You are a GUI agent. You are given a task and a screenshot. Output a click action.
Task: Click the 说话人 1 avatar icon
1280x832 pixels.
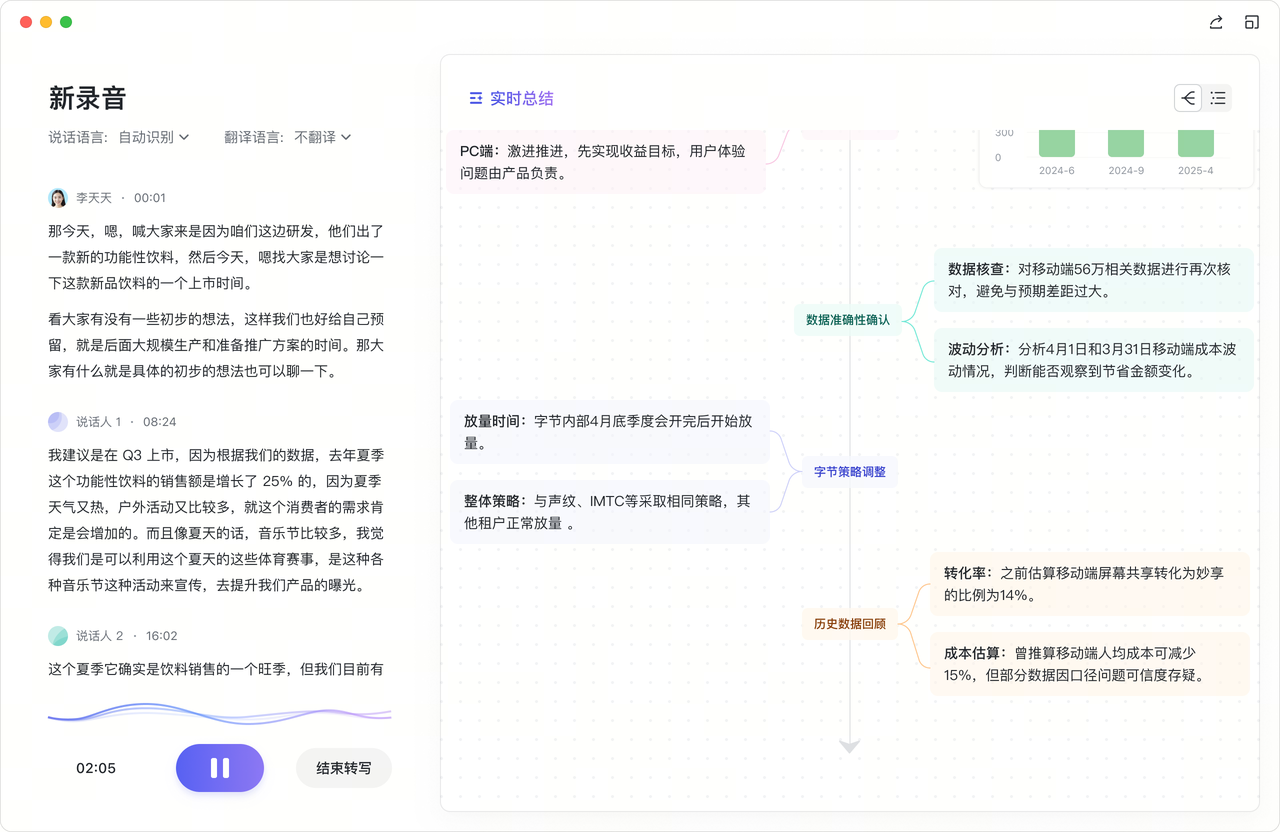[58, 422]
